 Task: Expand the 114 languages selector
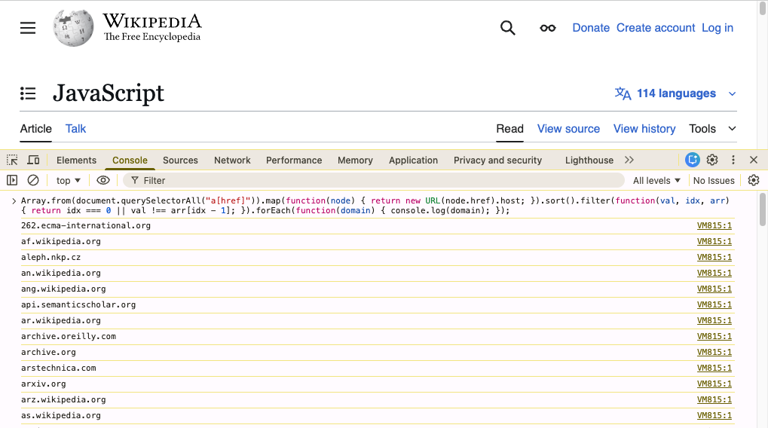point(675,93)
